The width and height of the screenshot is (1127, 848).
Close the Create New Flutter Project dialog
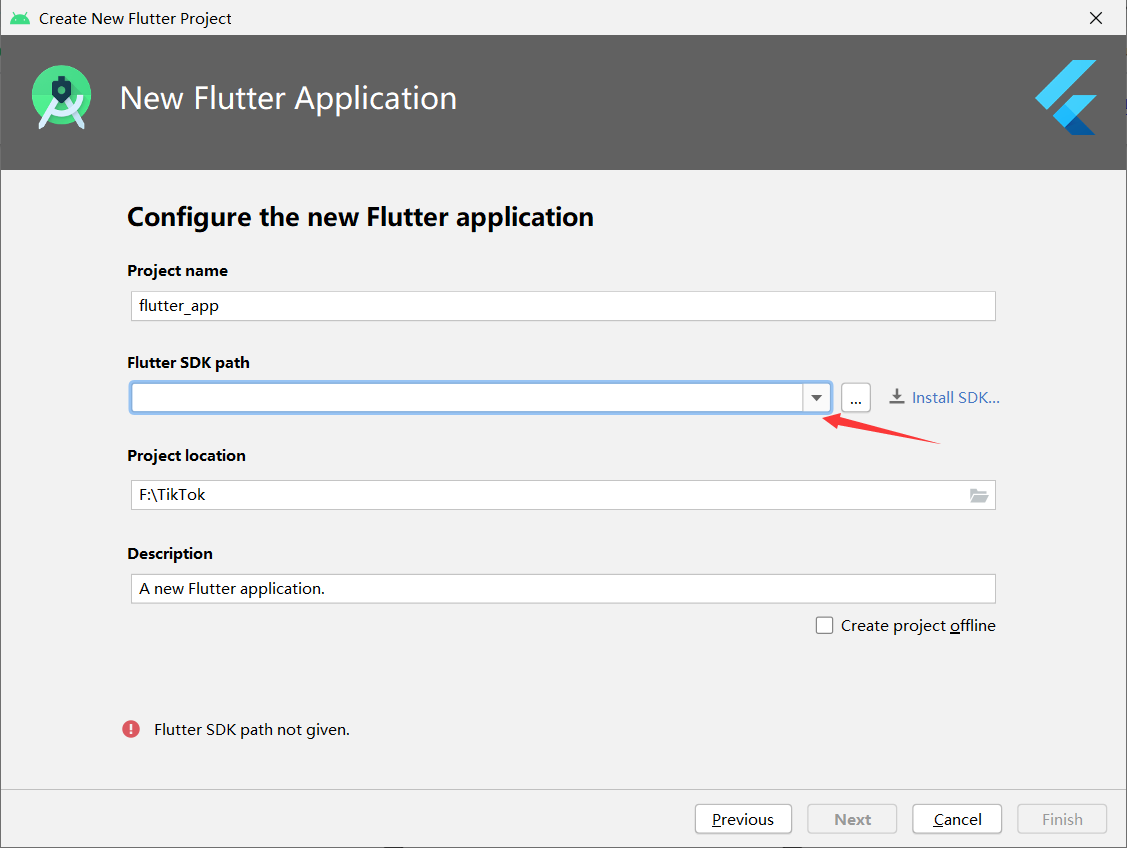[x=1095, y=18]
